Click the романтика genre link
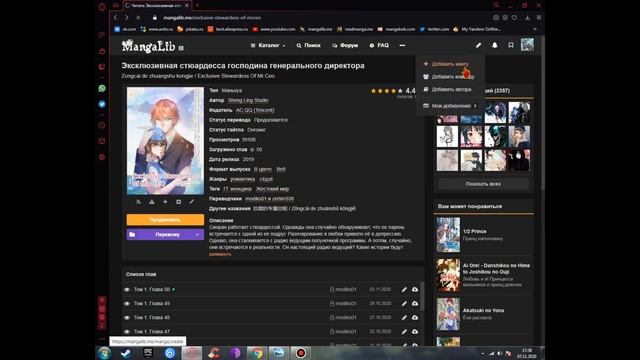 (242, 179)
